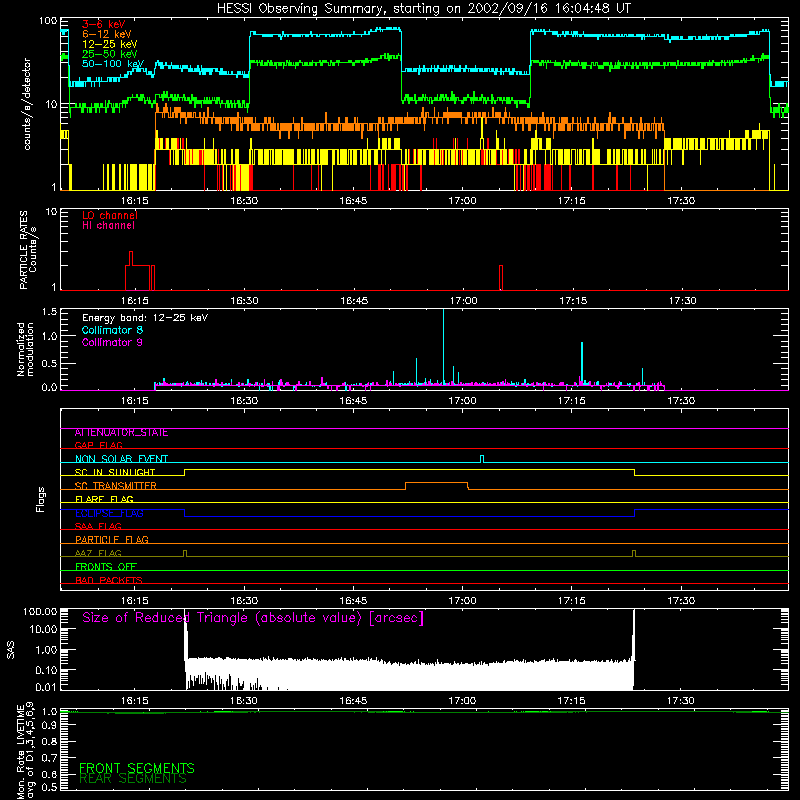Click the 'Energy band: 12-25 keV' label
800x800 pixels.
pos(145,318)
